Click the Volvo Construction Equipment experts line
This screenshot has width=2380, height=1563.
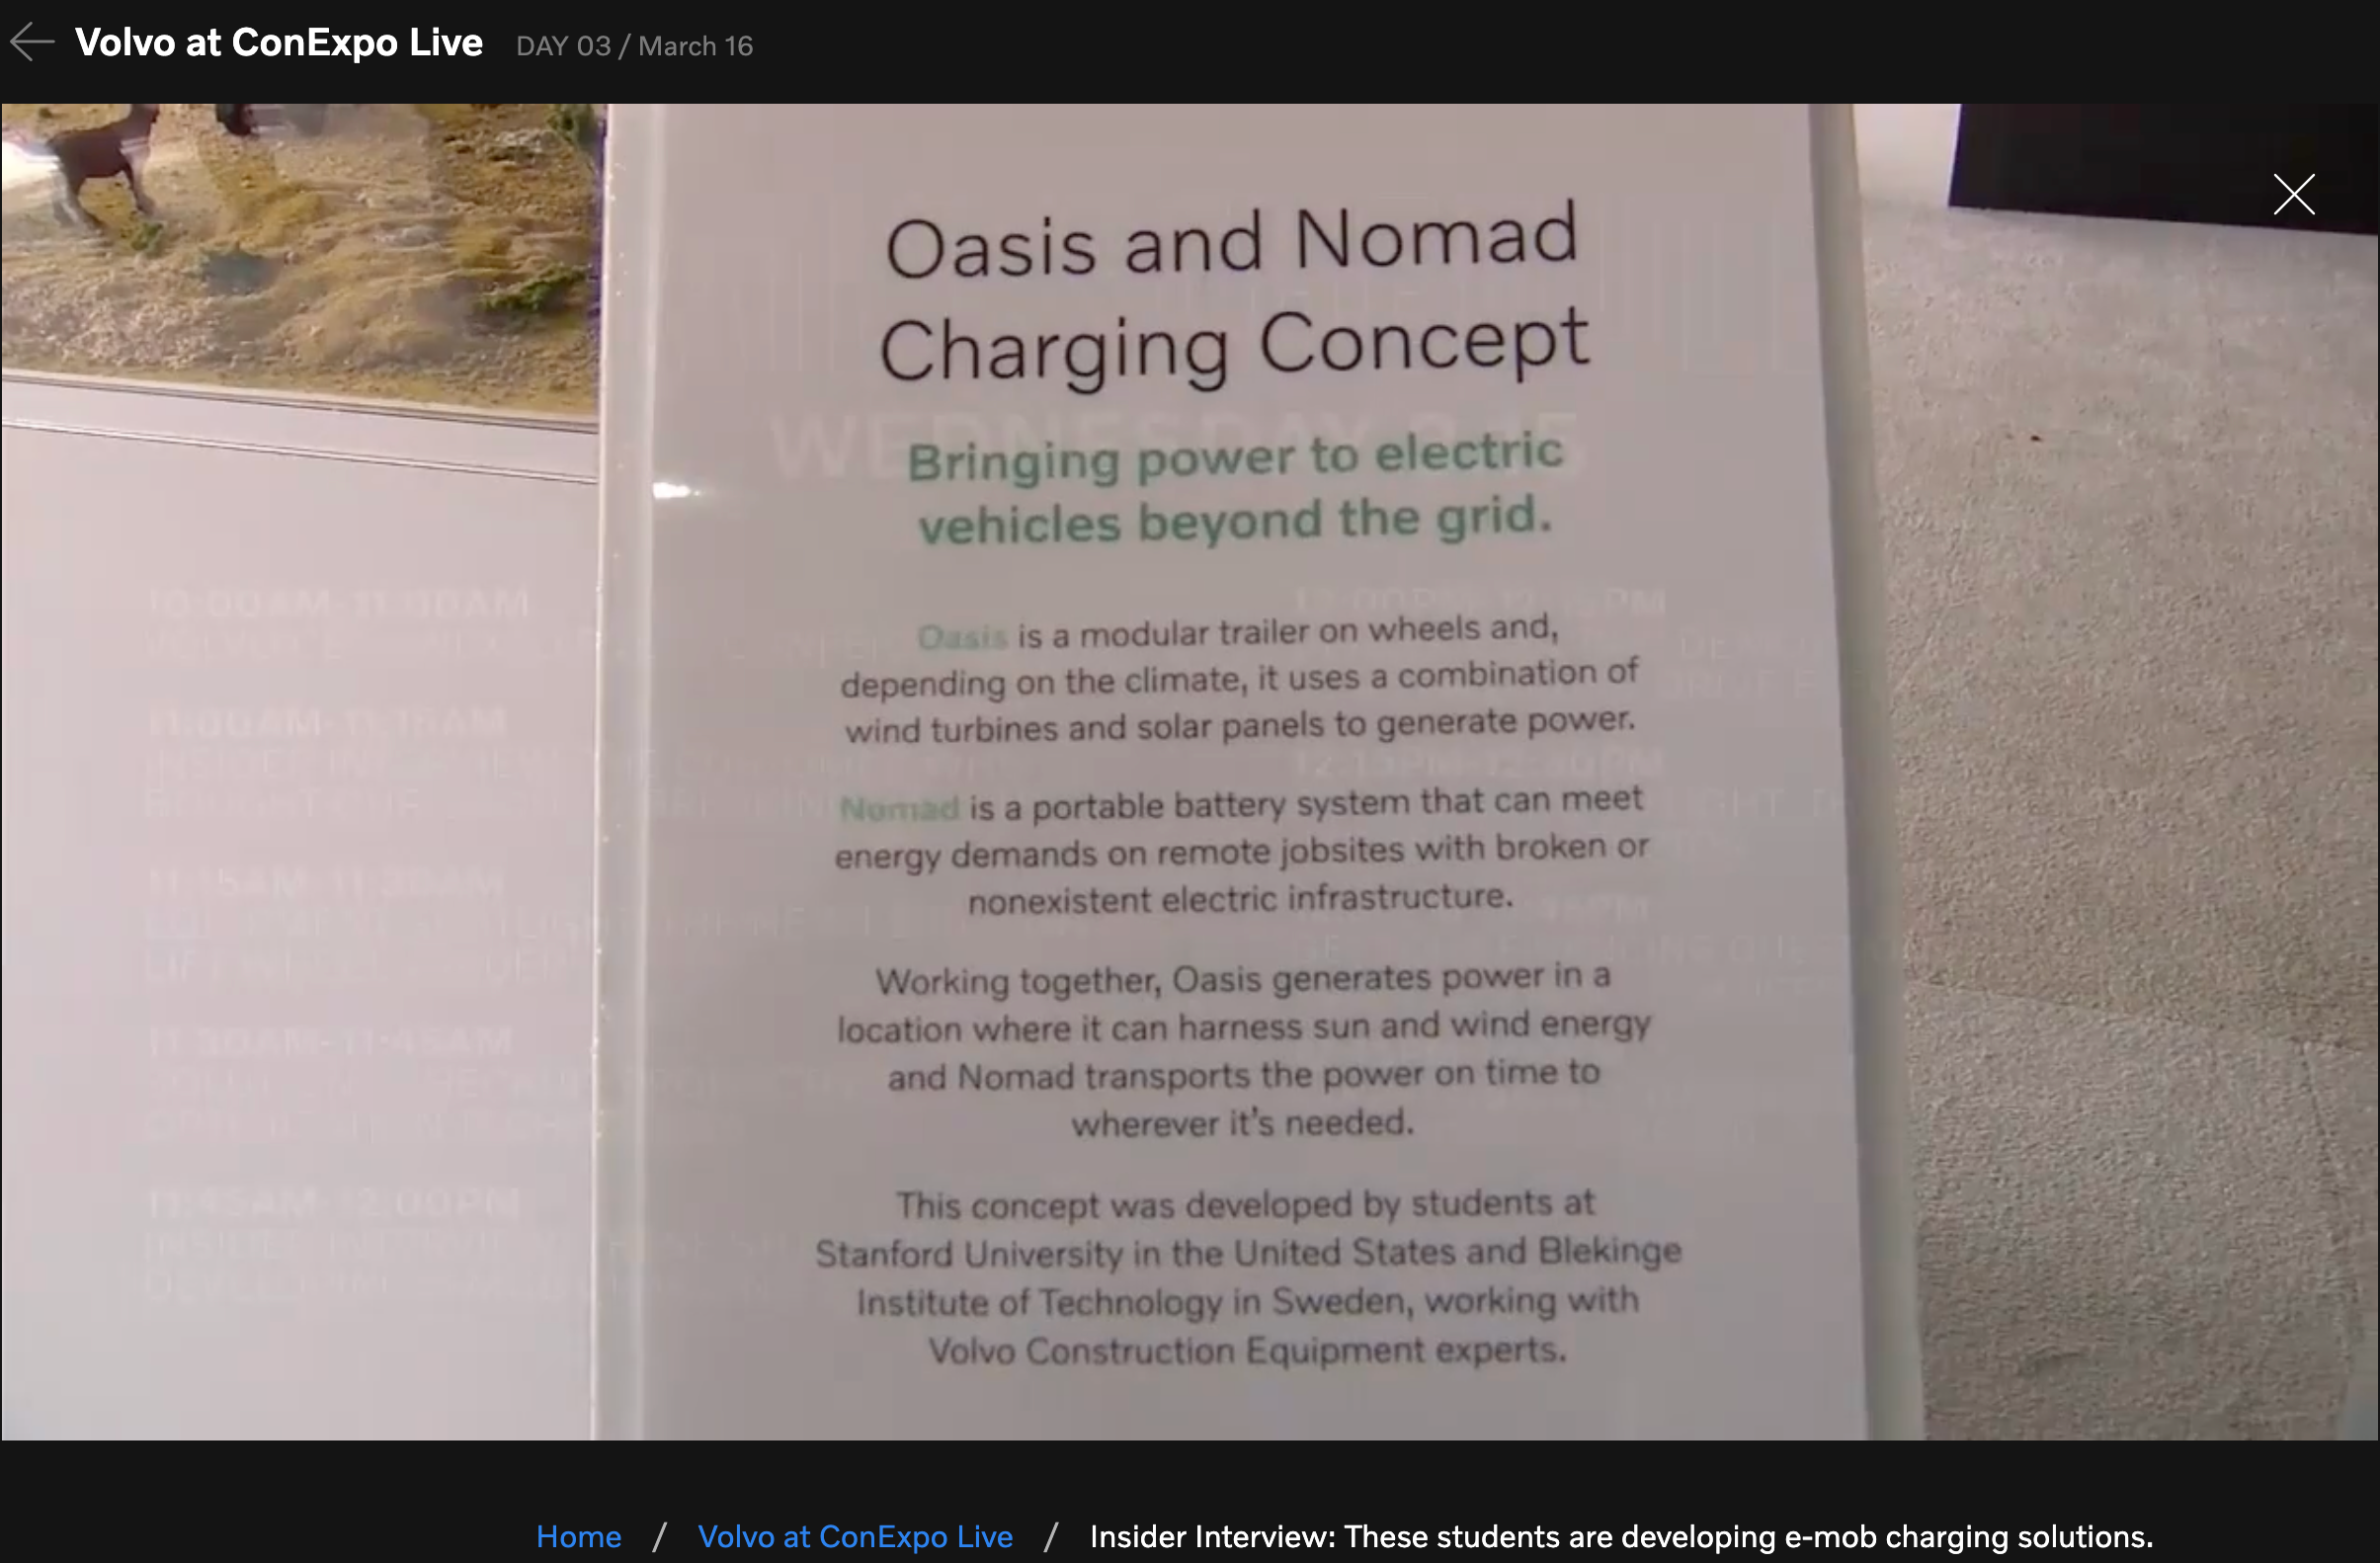click(x=1247, y=1350)
